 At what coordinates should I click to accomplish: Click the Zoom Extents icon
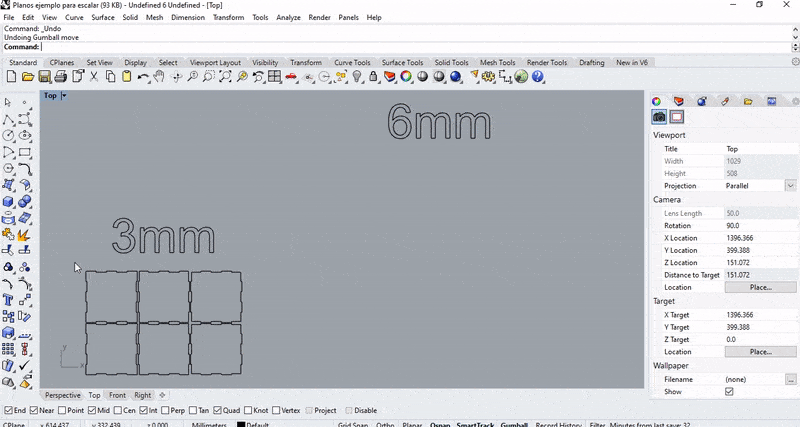click(x=225, y=77)
